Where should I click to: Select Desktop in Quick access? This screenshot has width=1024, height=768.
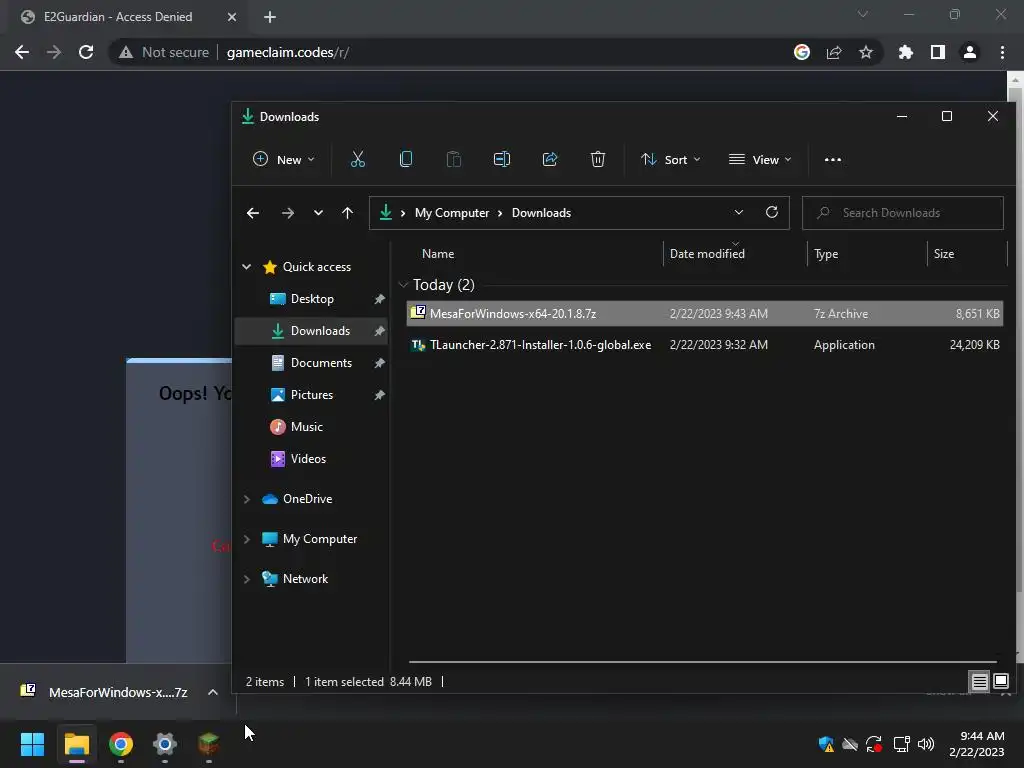click(x=312, y=299)
